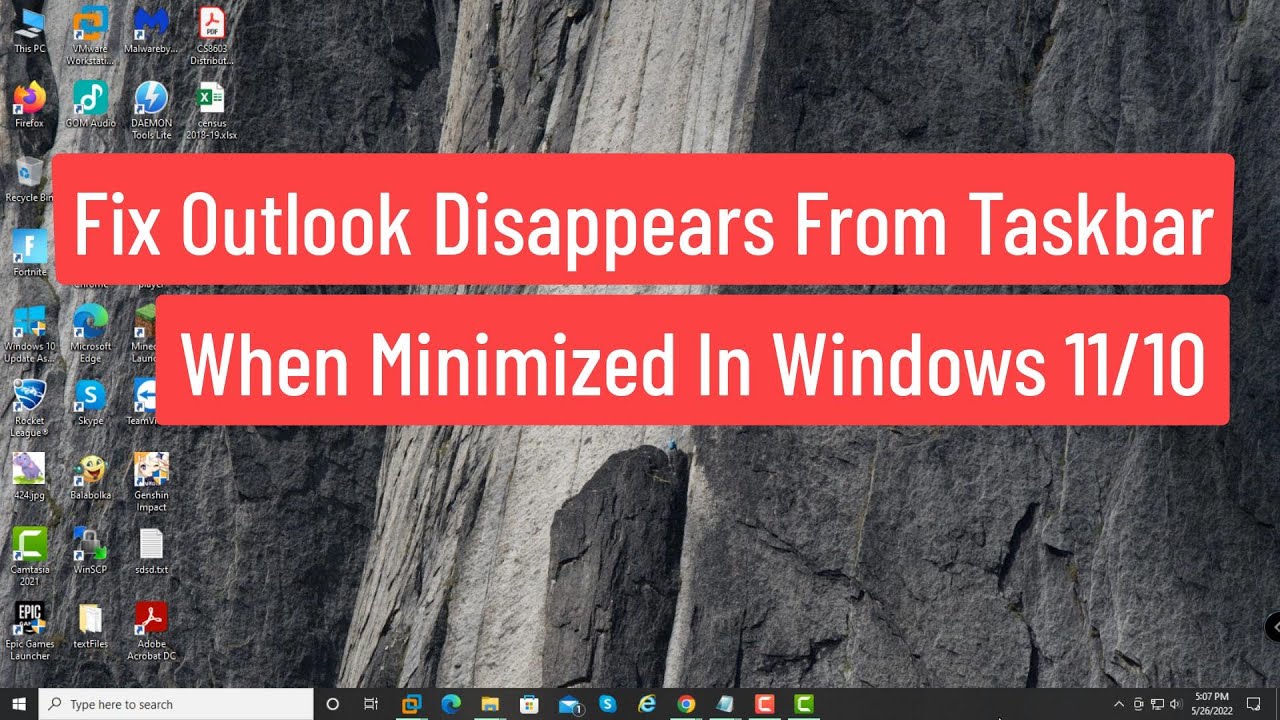Launch Genshin Impact shortcut
The image size is (1280, 720).
[x=151, y=482]
